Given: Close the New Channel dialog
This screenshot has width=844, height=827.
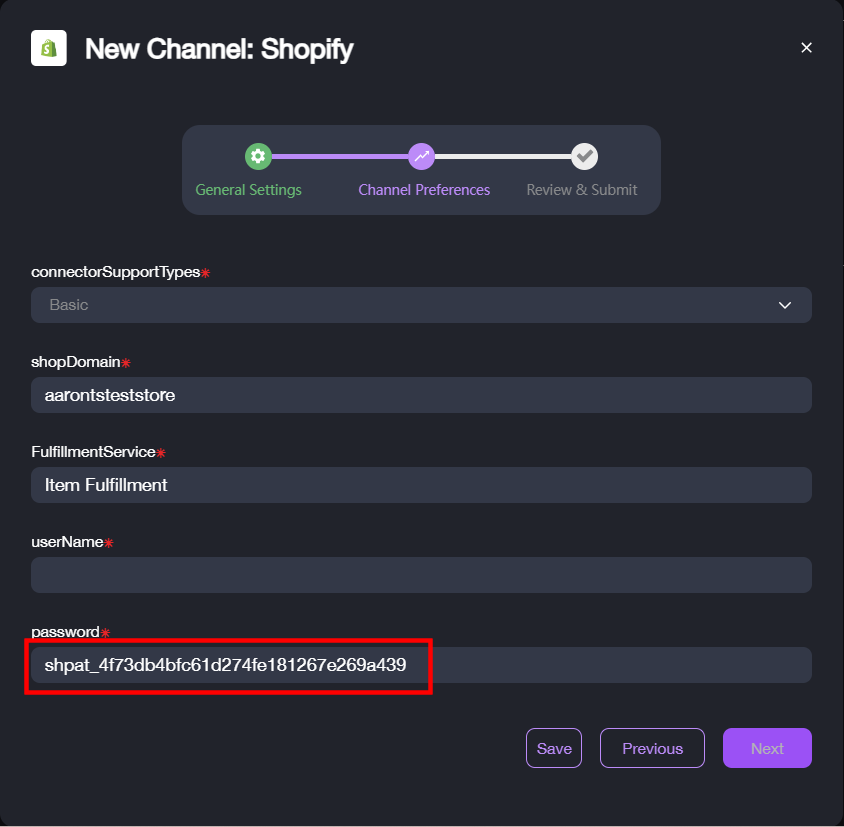Looking at the screenshot, I should (806, 48).
